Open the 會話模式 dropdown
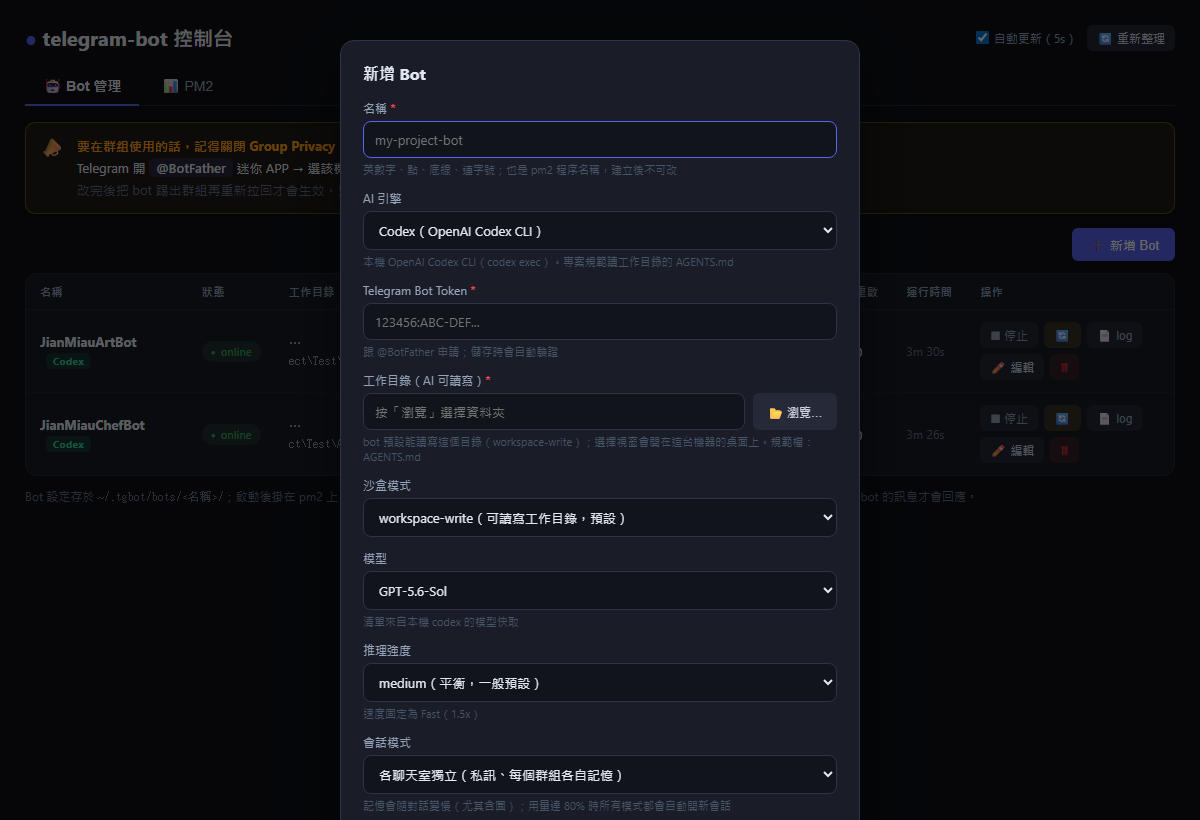1200x820 pixels. [600, 775]
